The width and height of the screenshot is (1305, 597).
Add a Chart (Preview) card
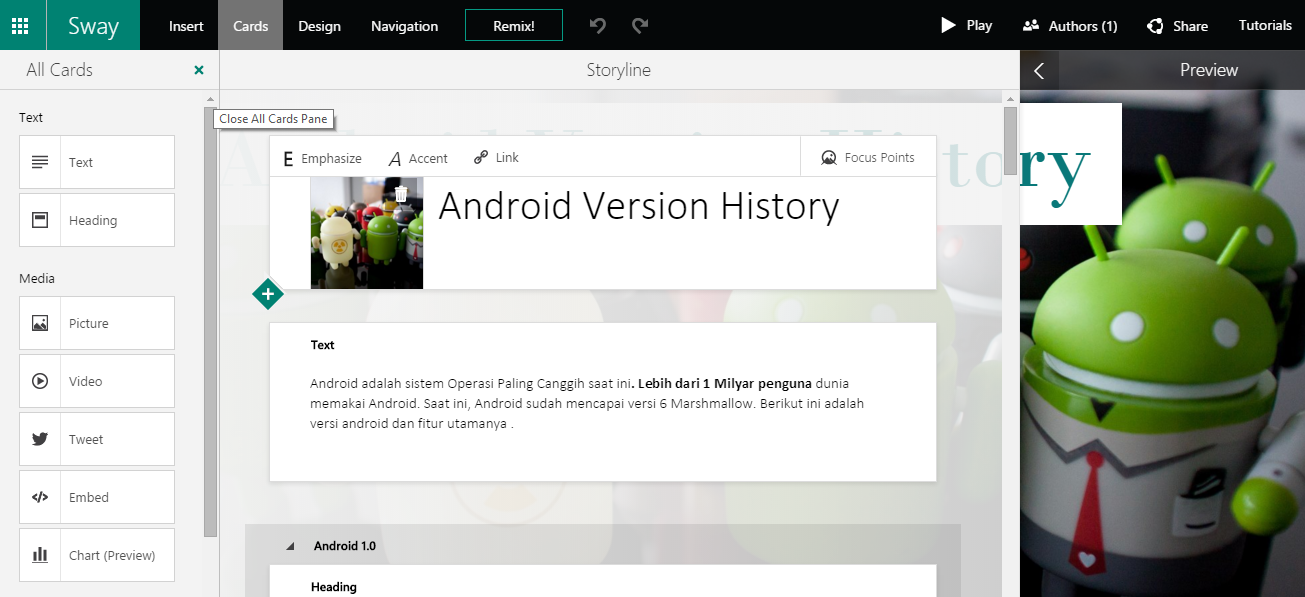(x=97, y=555)
